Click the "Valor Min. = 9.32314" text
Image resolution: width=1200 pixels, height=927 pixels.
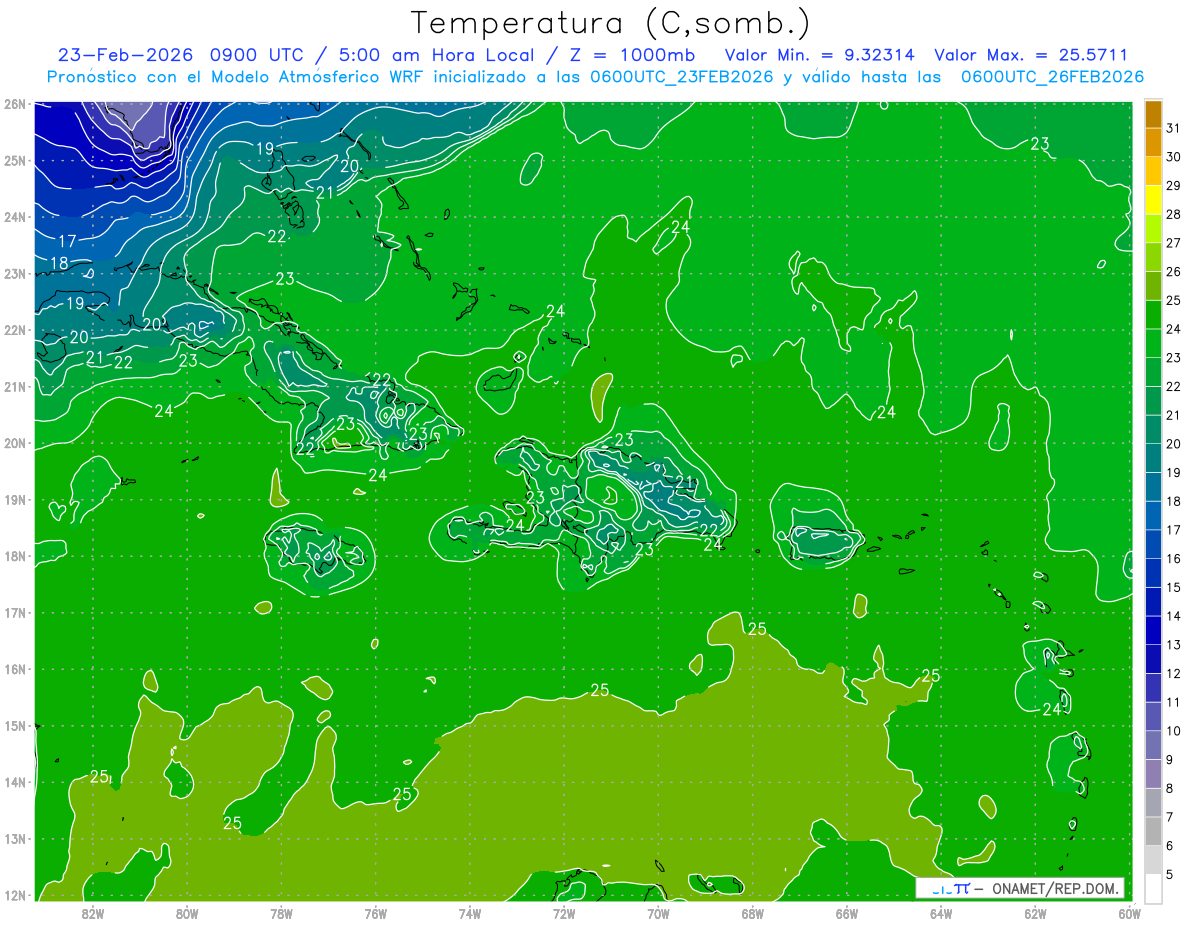coord(821,55)
